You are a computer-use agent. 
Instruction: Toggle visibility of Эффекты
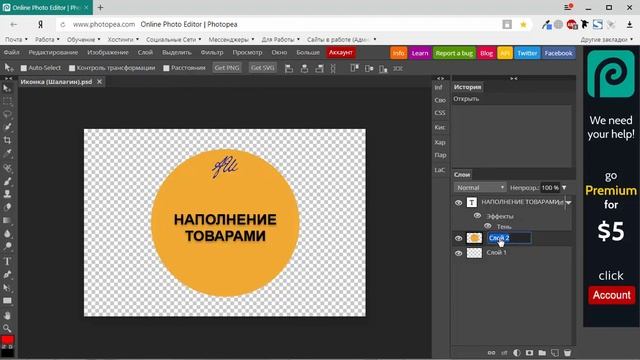[x=477, y=216]
